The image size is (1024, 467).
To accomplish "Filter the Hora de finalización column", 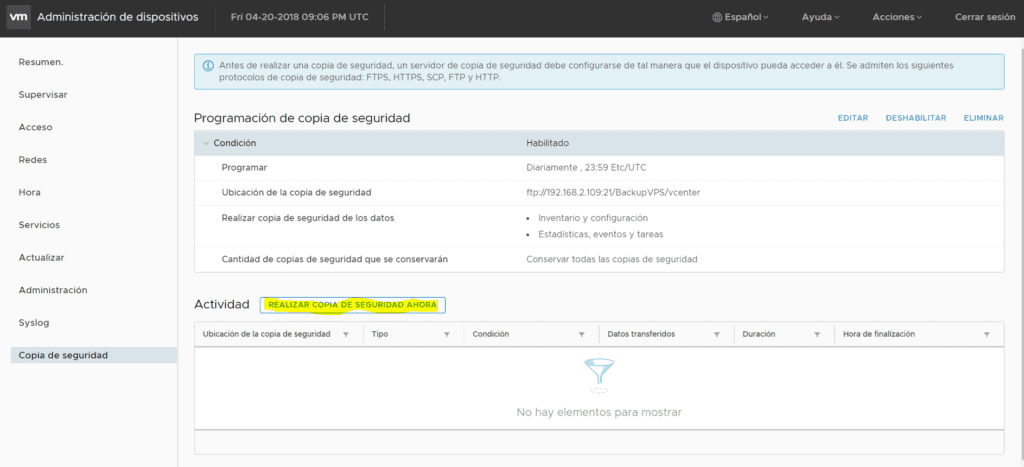I will [x=987, y=334].
